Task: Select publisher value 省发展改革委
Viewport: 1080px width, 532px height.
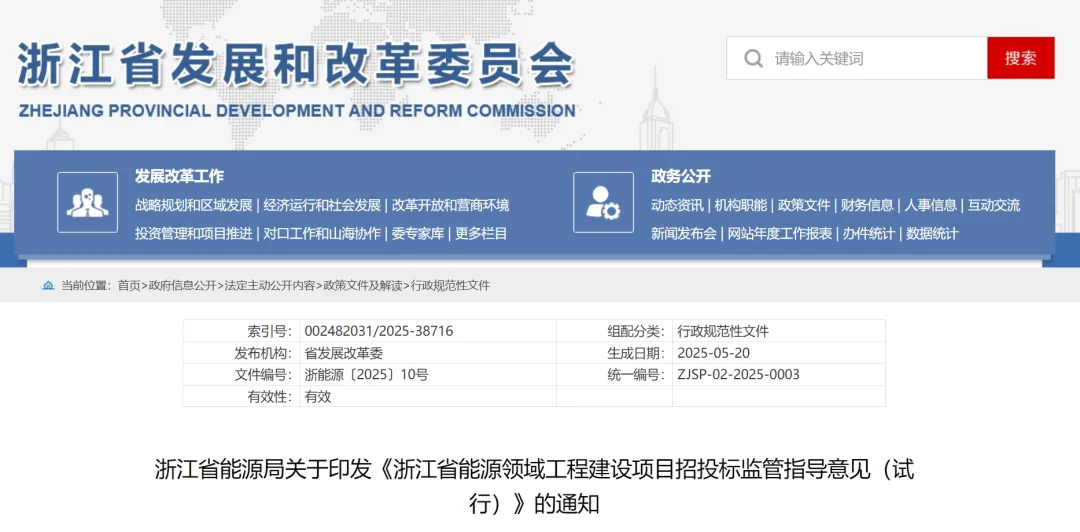Action: [x=343, y=354]
